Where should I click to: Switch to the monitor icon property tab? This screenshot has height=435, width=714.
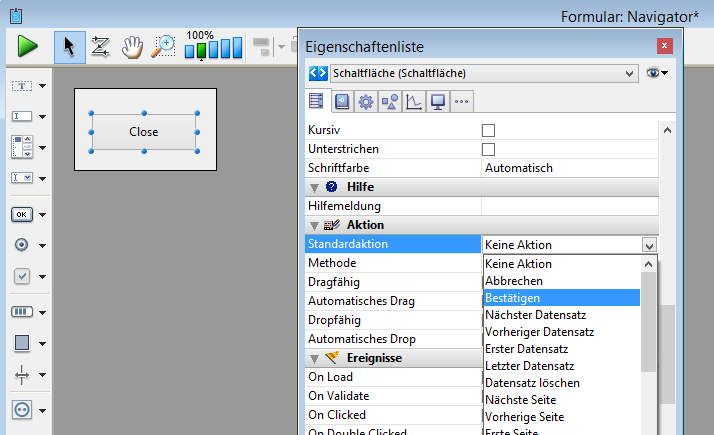(437, 101)
